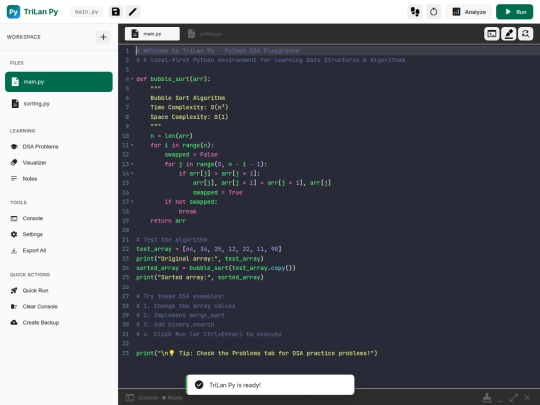Click the Console label in bottom bar
Viewport: 540px width, 405px height.
(148, 398)
